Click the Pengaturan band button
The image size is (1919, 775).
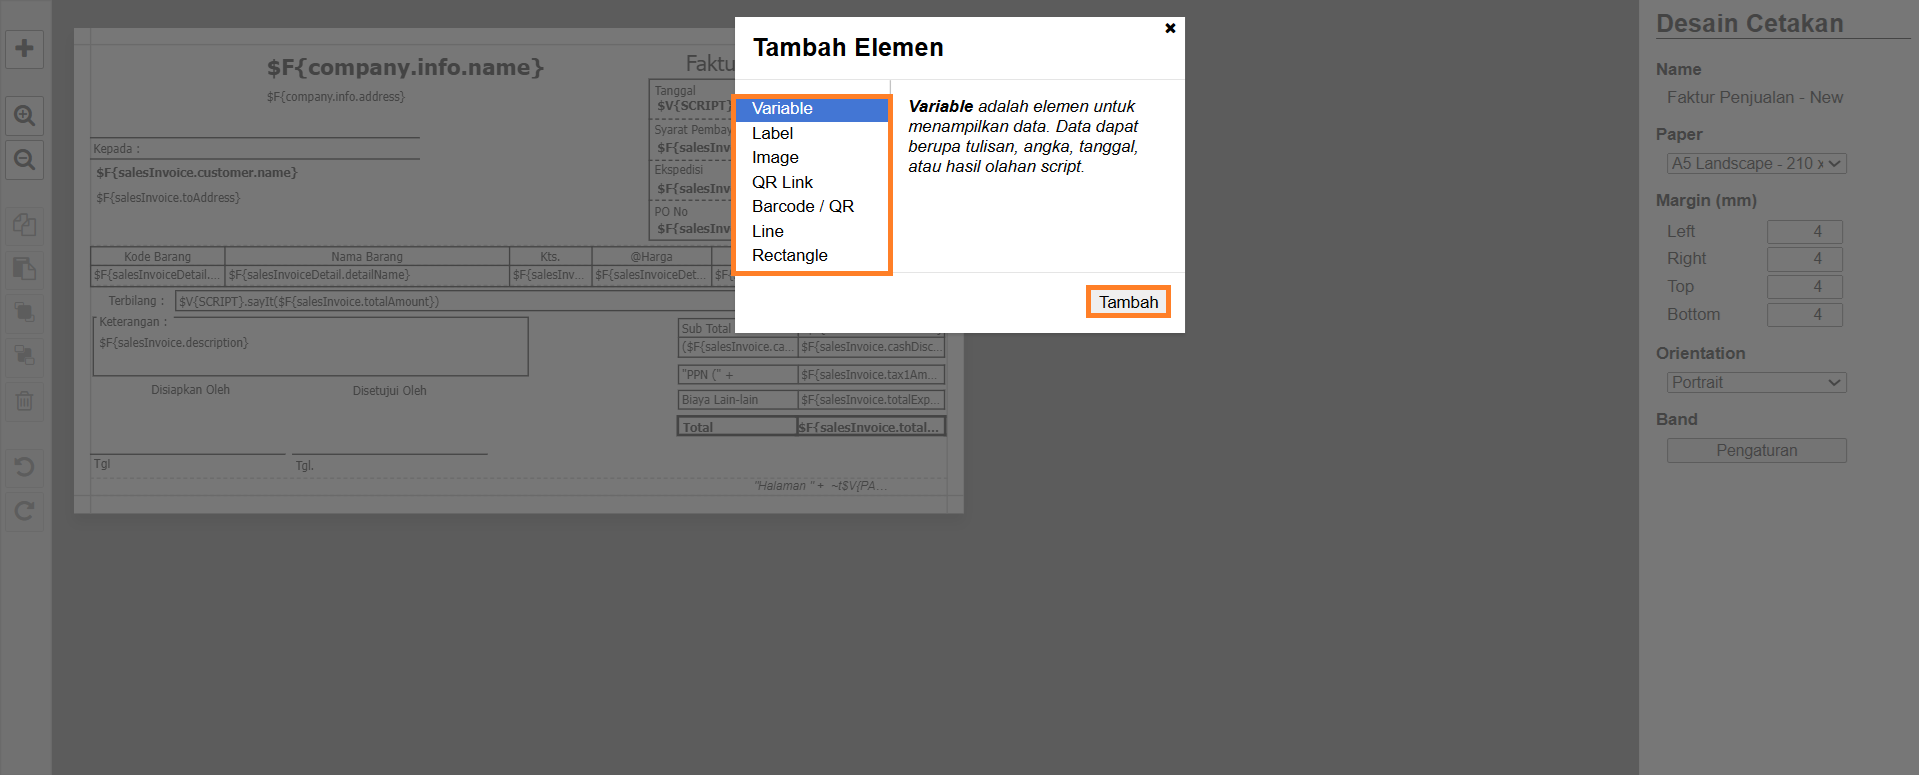pos(1756,450)
